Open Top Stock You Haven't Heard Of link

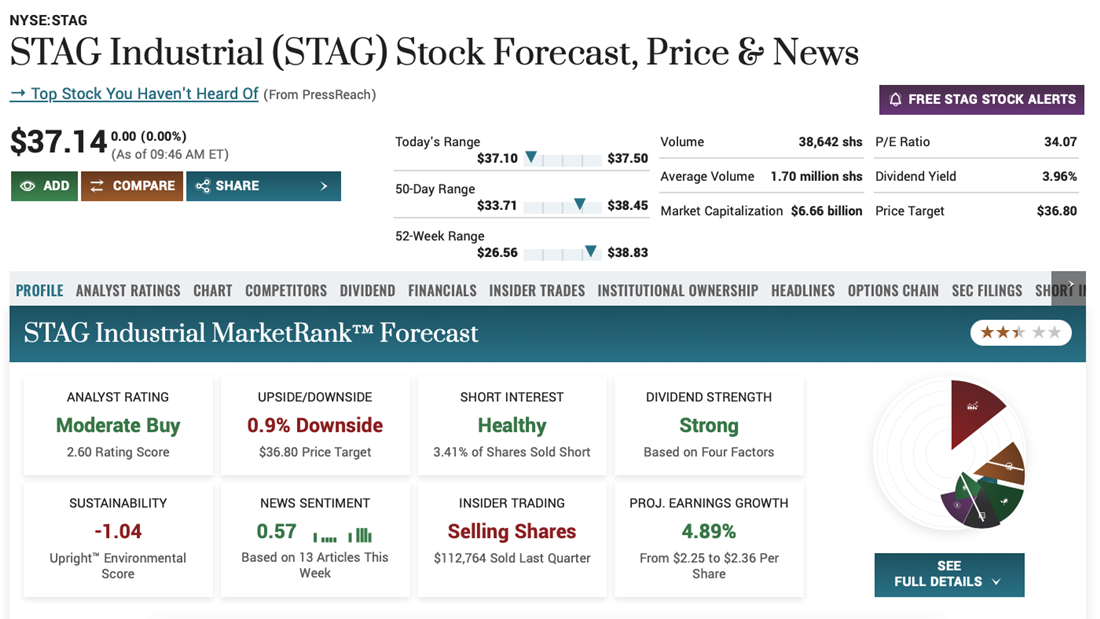tap(134, 94)
